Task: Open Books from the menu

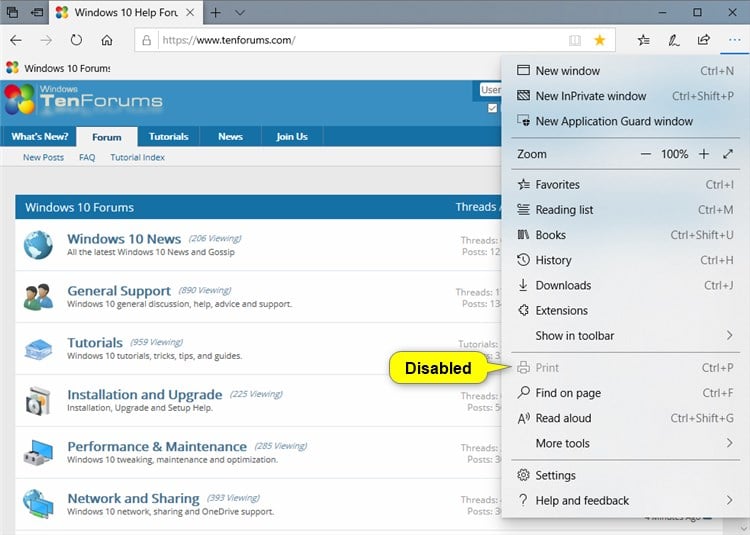Action: pyautogui.click(x=625, y=235)
